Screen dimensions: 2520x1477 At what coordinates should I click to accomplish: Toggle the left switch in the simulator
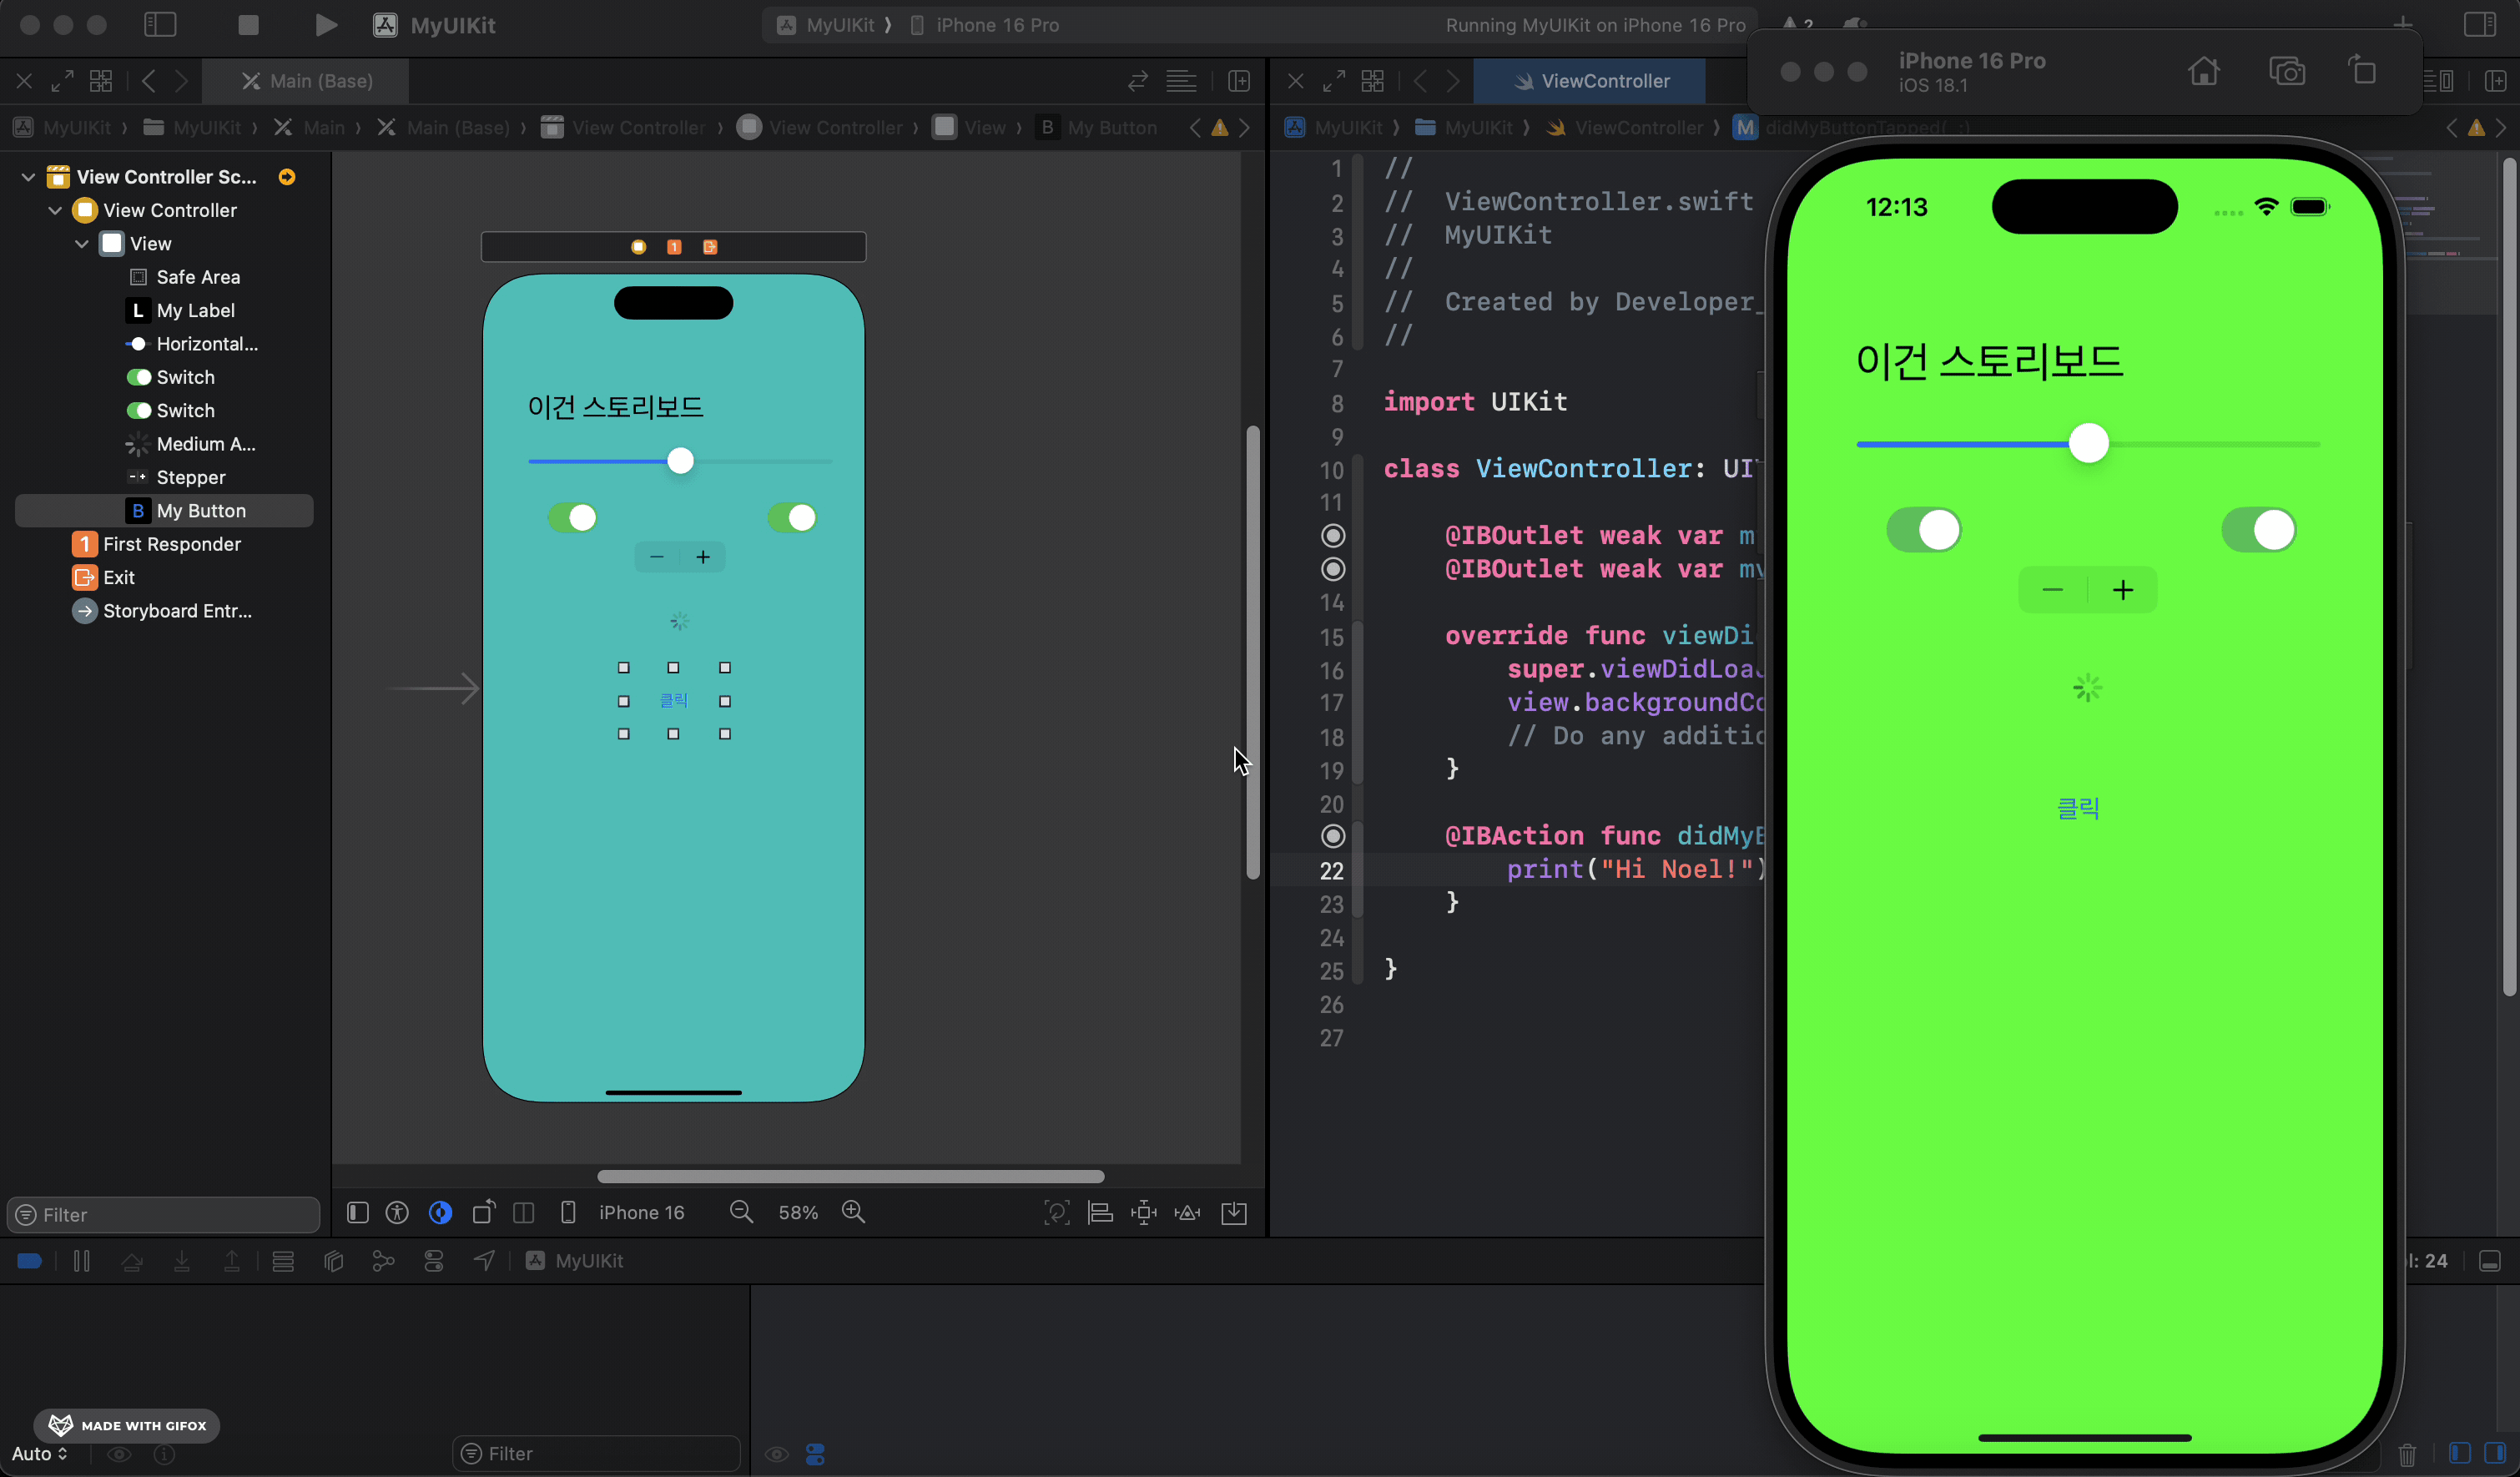point(1923,530)
